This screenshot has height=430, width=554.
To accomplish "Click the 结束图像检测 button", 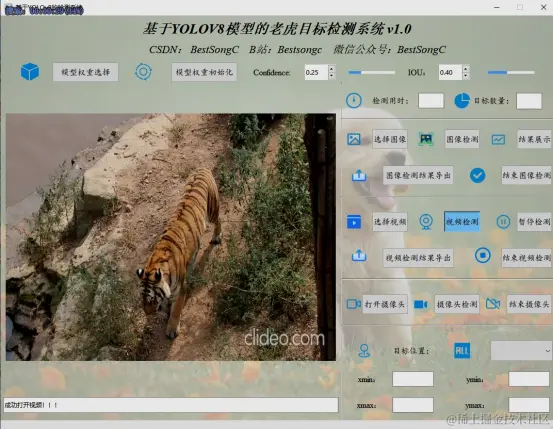I will pos(526,175).
